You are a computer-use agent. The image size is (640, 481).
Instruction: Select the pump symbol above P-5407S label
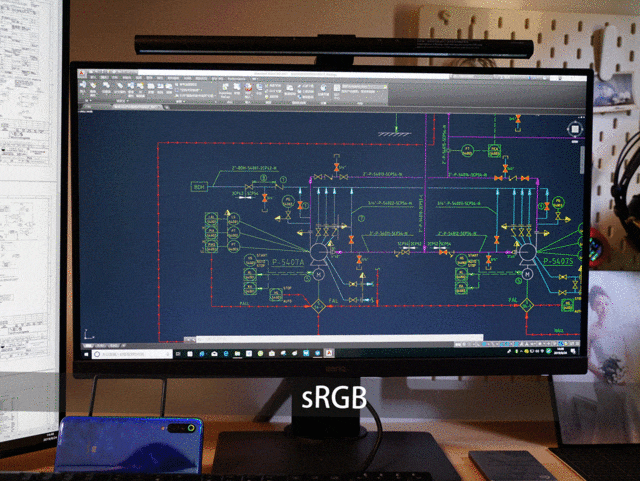pos(527,252)
